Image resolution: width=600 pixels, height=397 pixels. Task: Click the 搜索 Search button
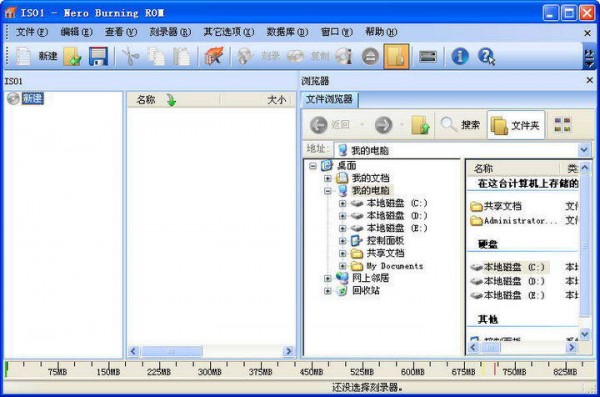click(460, 125)
